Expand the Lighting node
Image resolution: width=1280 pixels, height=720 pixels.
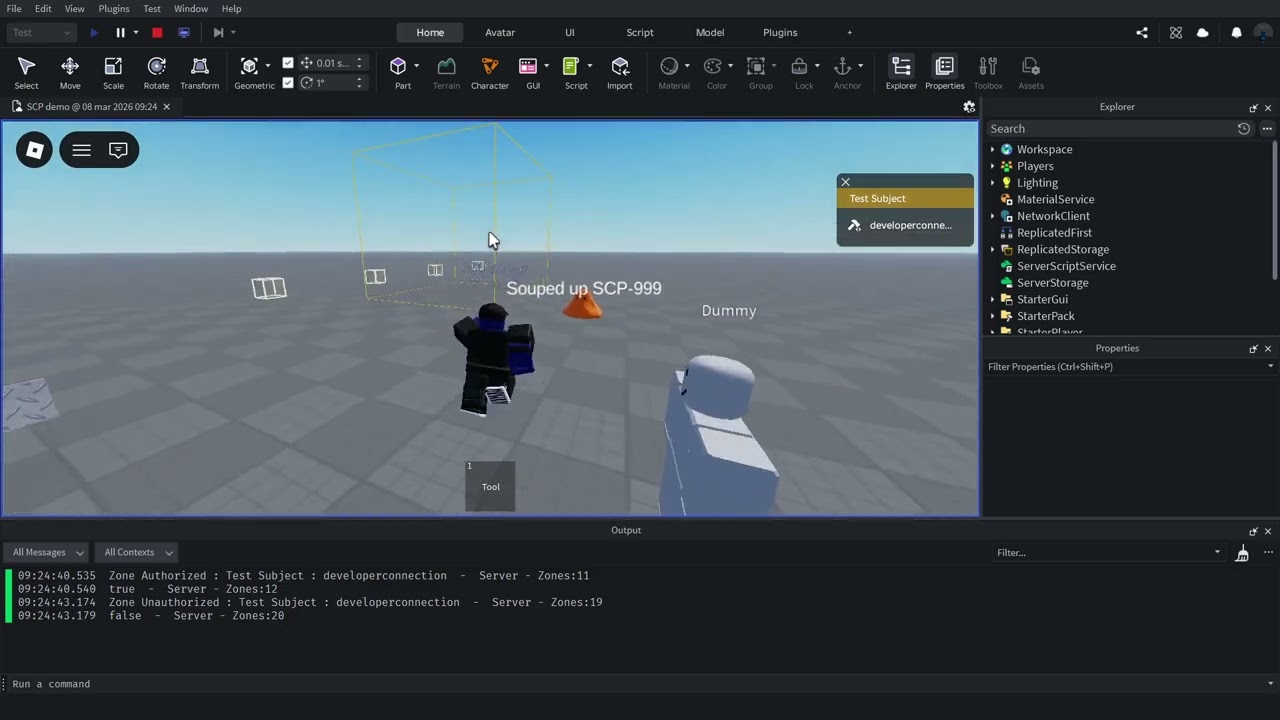[993, 183]
